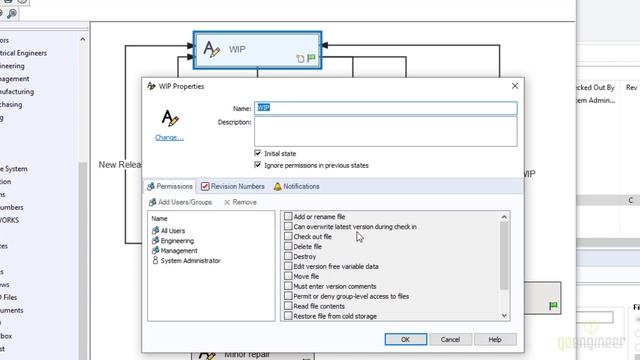
Task: Click the WIP state icon in the dialog
Action: click(170, 118)
